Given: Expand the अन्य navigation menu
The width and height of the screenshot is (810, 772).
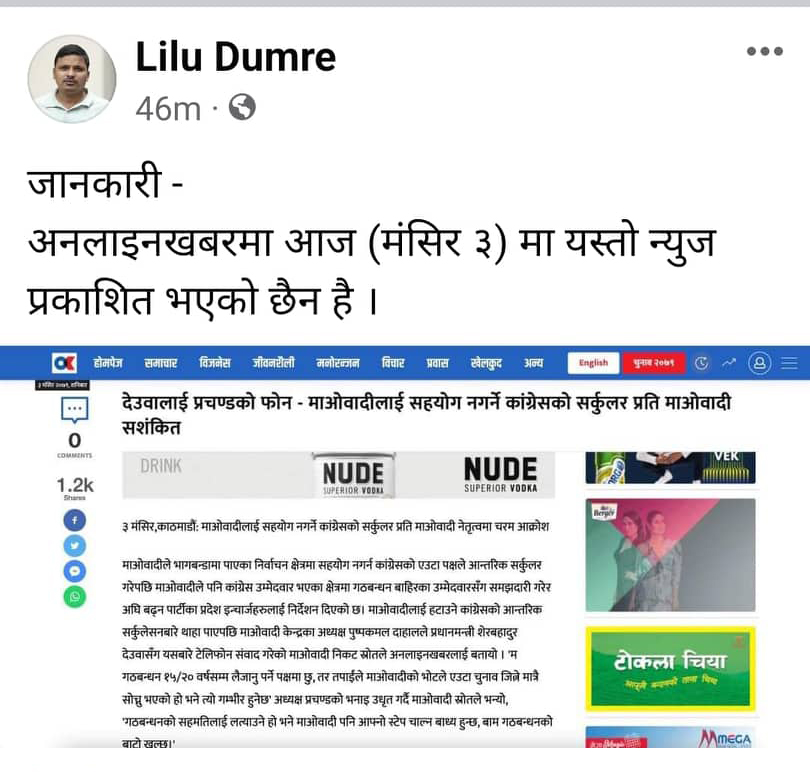Looking at the screenshot, I should [533, 363].
